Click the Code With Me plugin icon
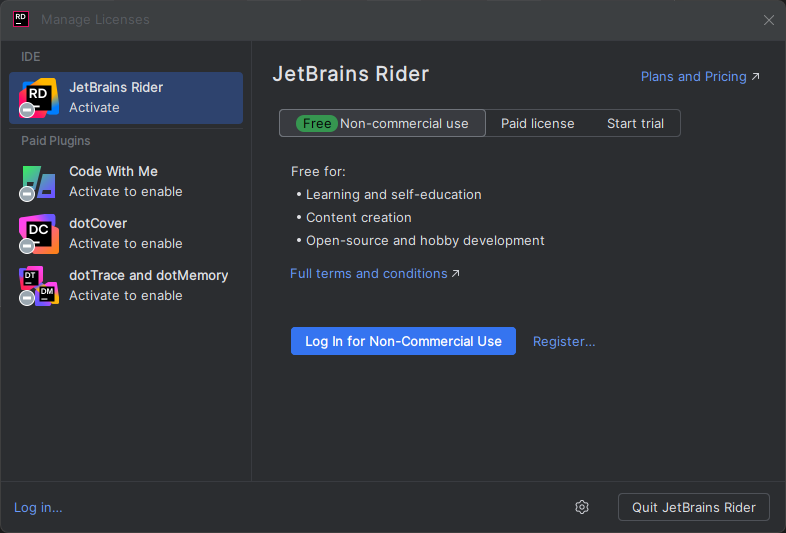 tap(39, 181)
